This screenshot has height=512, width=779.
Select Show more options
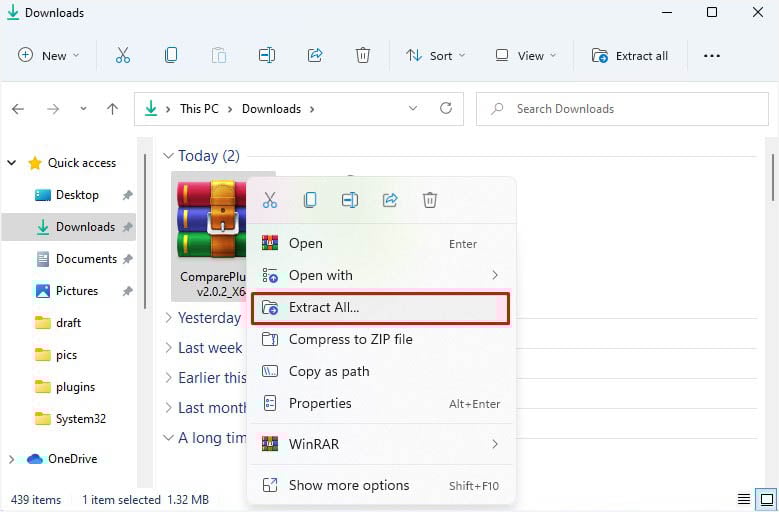pos(381,485)
